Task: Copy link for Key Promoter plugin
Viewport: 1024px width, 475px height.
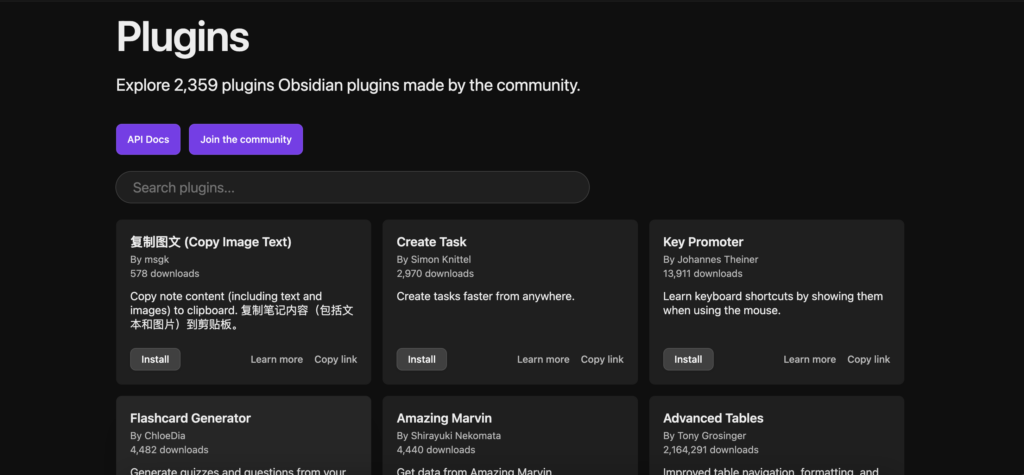Action: click(869, 359)
